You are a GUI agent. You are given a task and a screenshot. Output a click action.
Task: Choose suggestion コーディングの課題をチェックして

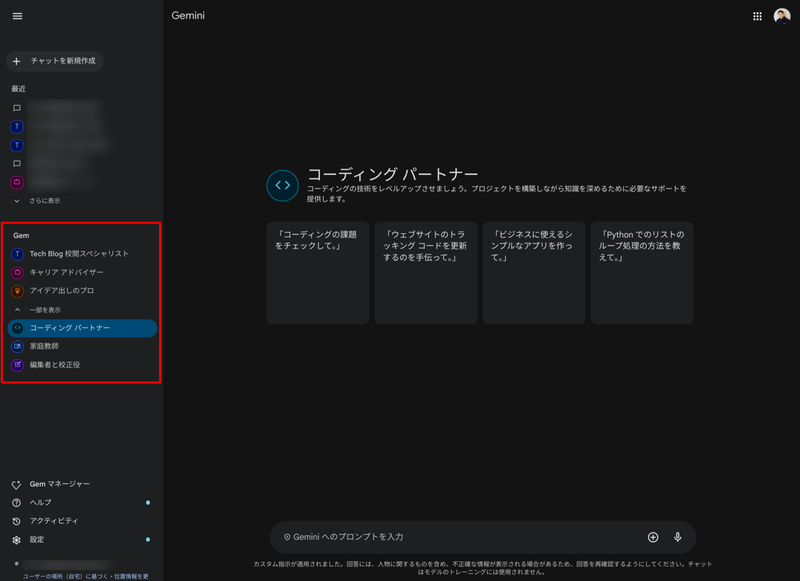[318, 273]
